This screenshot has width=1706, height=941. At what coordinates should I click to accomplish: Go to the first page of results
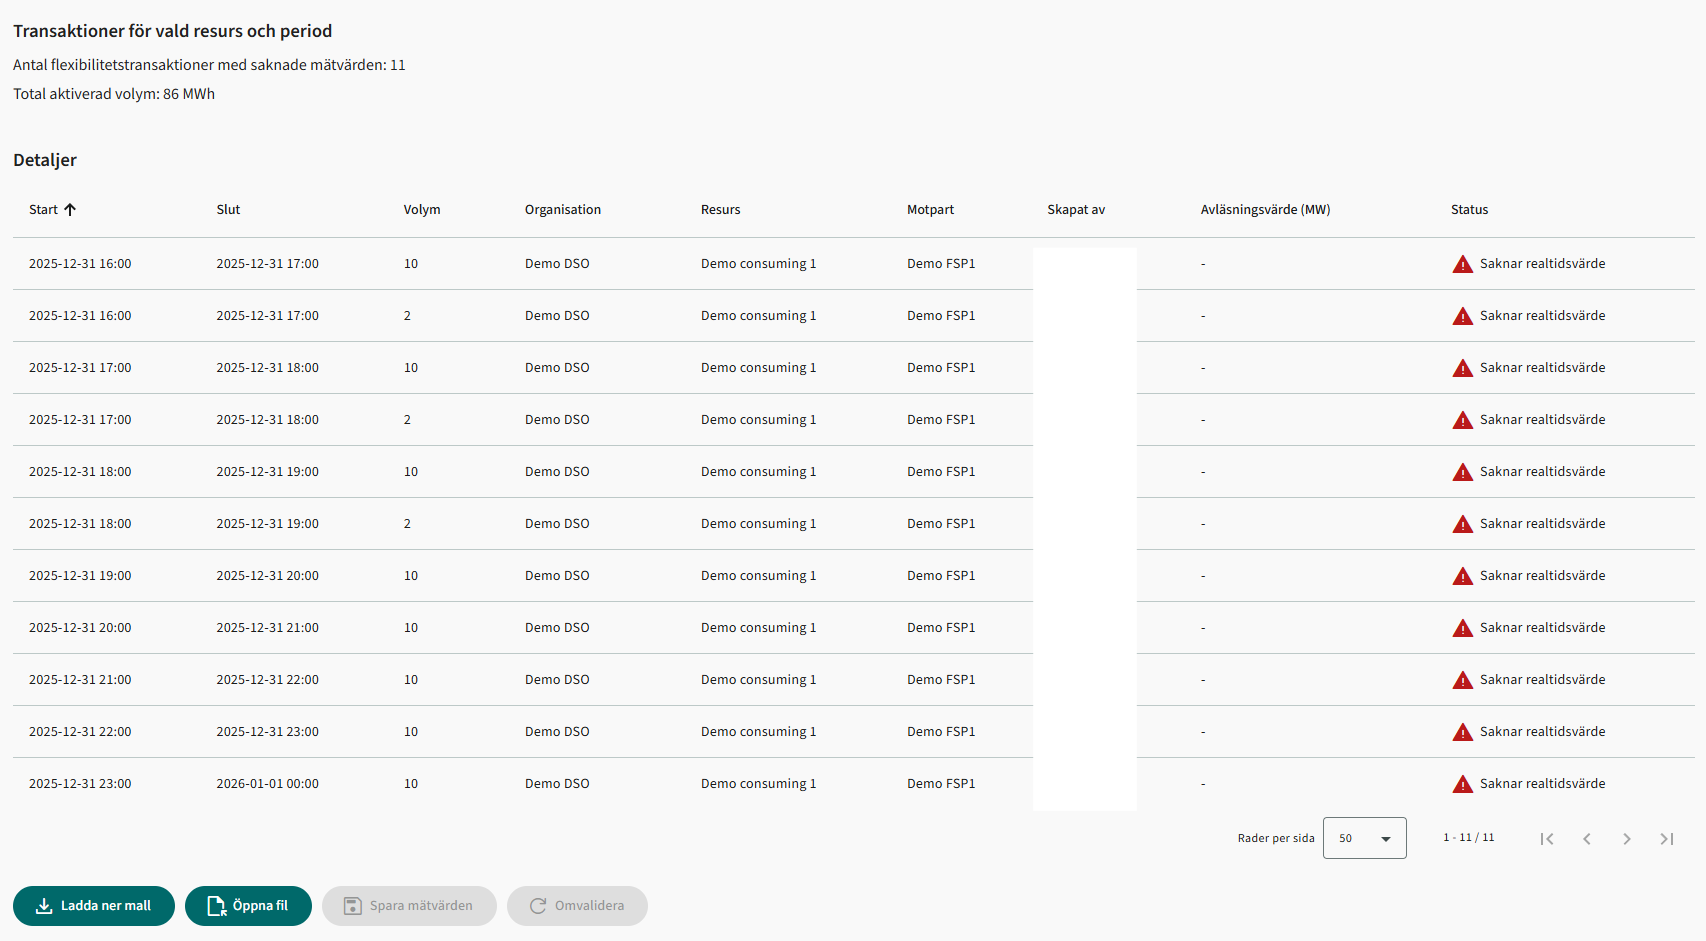1547,839
